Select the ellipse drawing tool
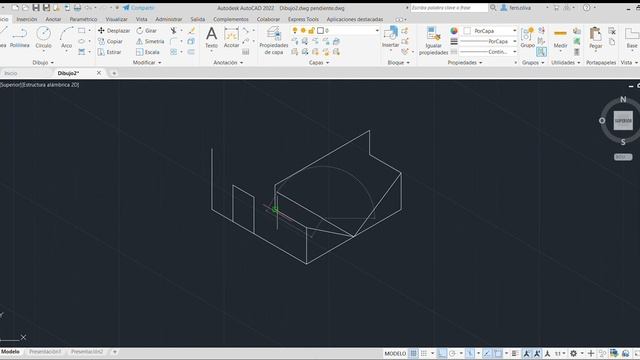 (x=82, y=41)
